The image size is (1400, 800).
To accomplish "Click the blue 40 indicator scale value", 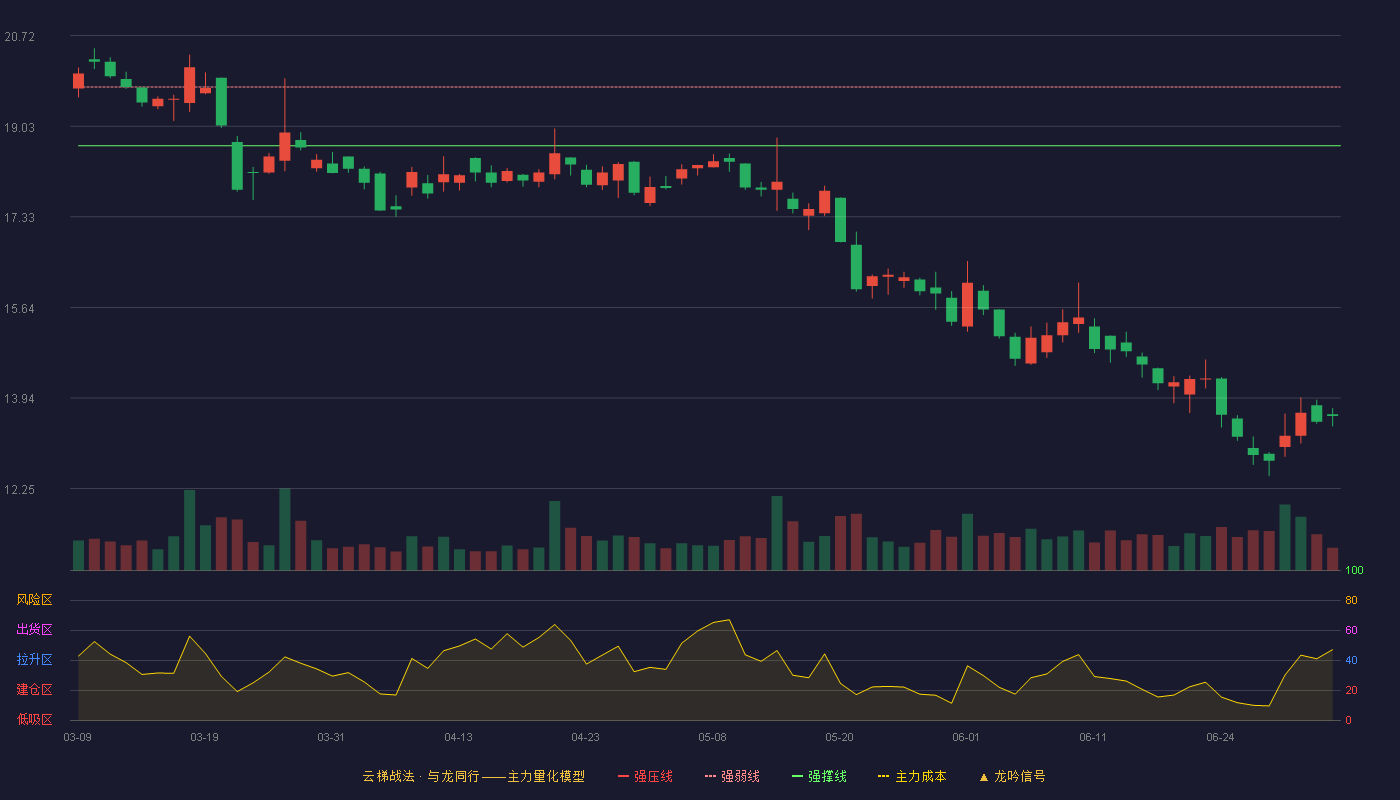I will point(1351,660).
